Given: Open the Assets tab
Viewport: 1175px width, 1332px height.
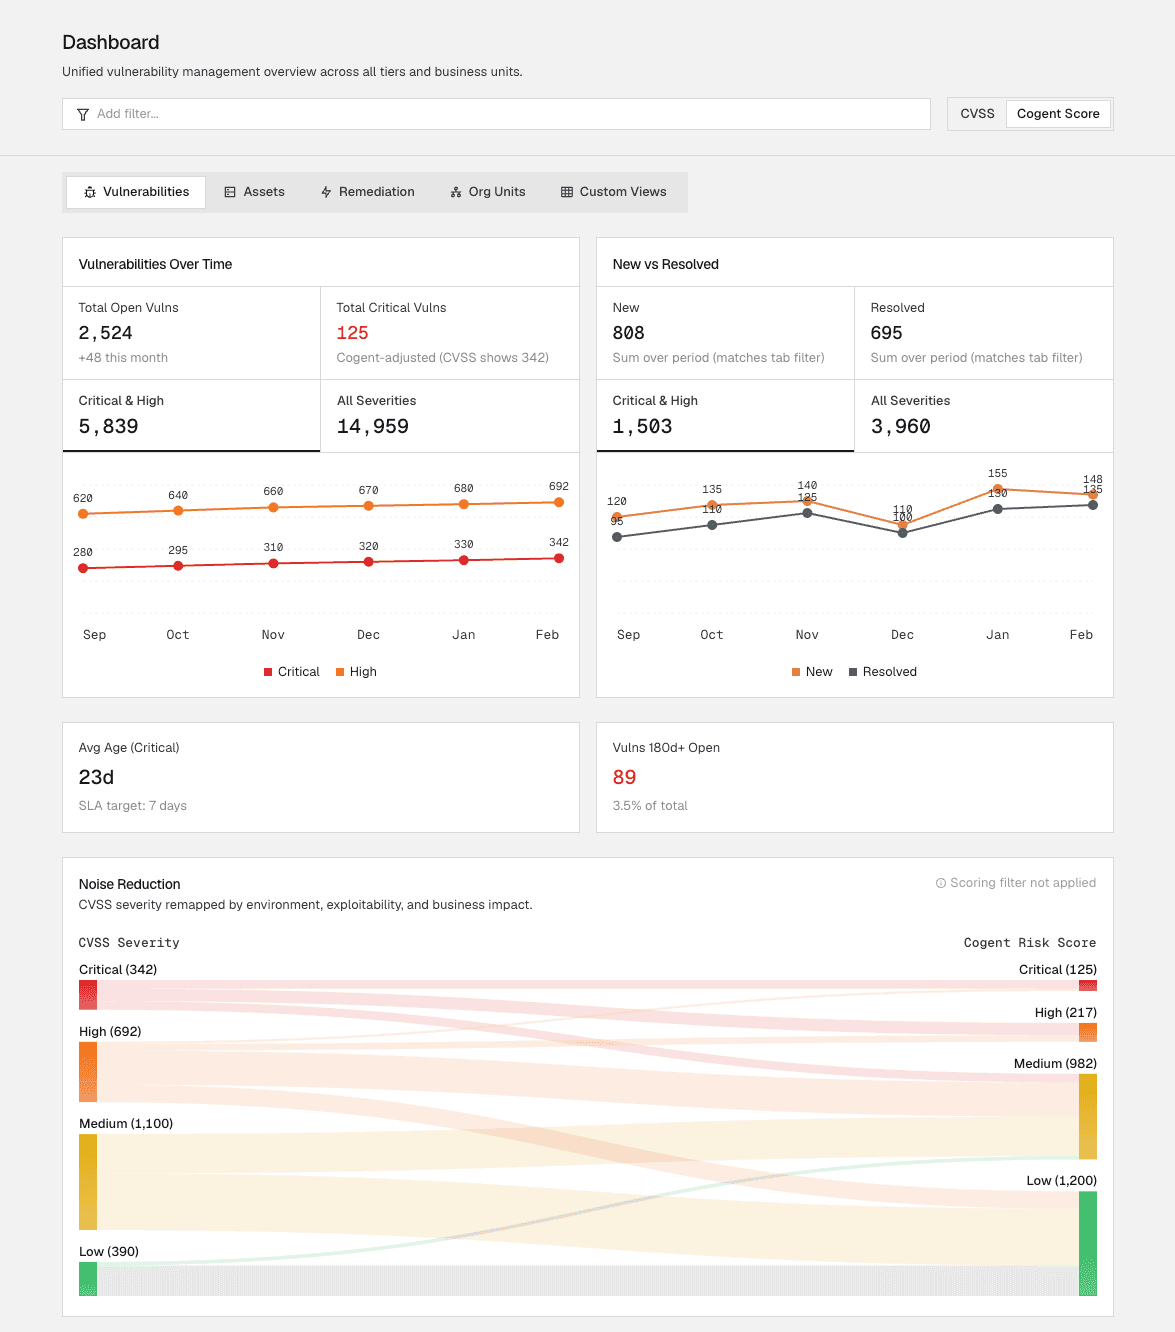Looking at the screenshot, I should [254, 192].
